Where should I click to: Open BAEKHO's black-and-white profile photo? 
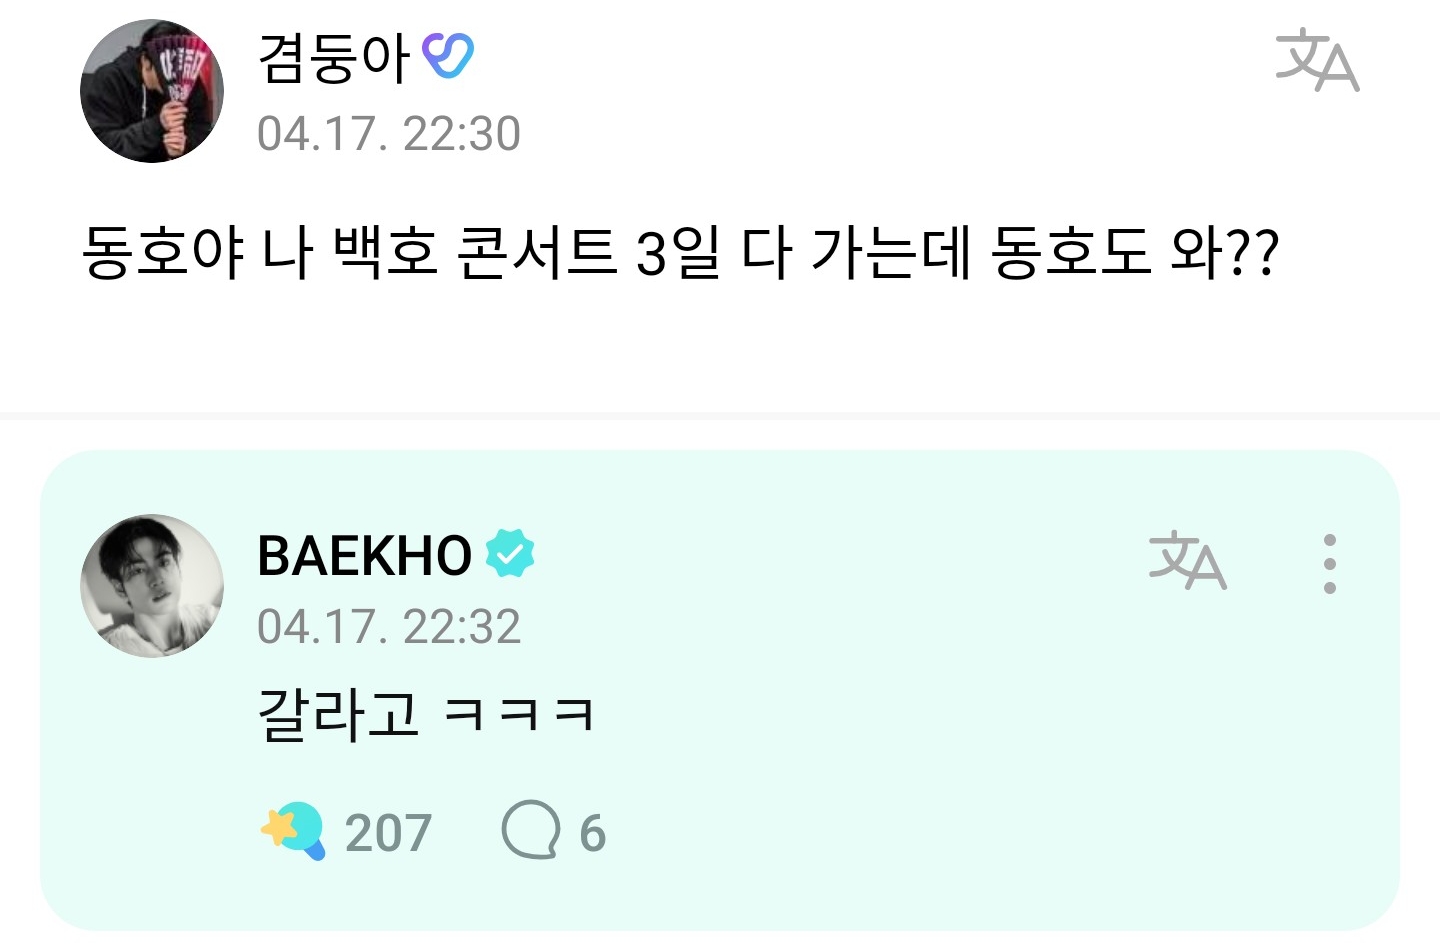pos(152,586)
